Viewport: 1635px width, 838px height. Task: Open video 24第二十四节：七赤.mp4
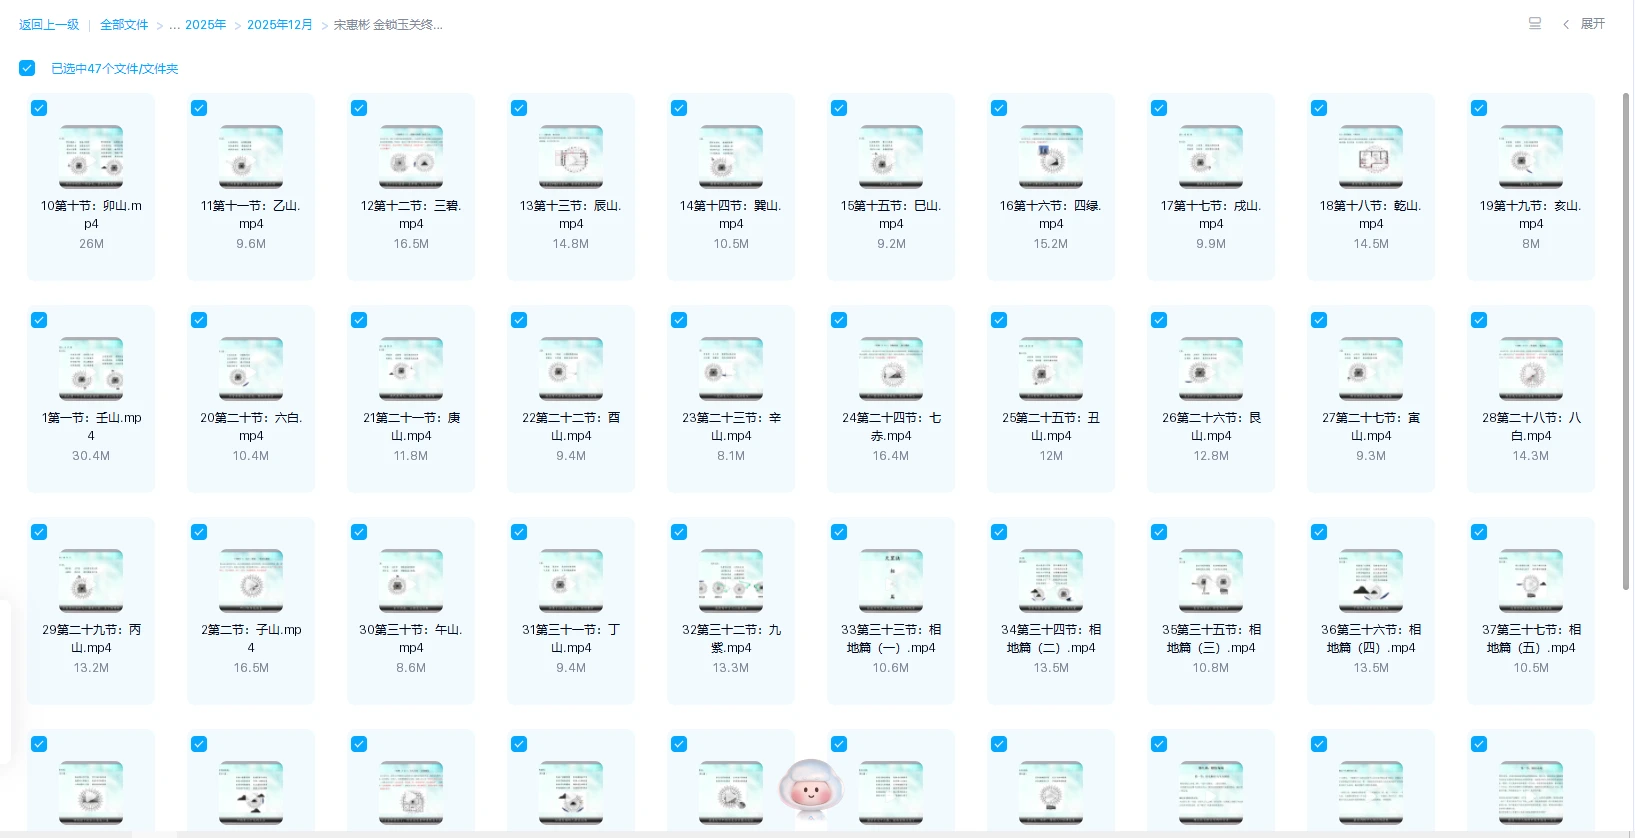[x=891, y=369]
